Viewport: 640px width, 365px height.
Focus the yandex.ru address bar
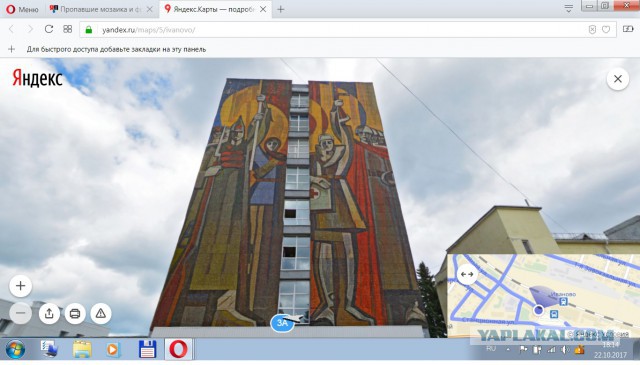pyautogui.click(x=348, y=30)
